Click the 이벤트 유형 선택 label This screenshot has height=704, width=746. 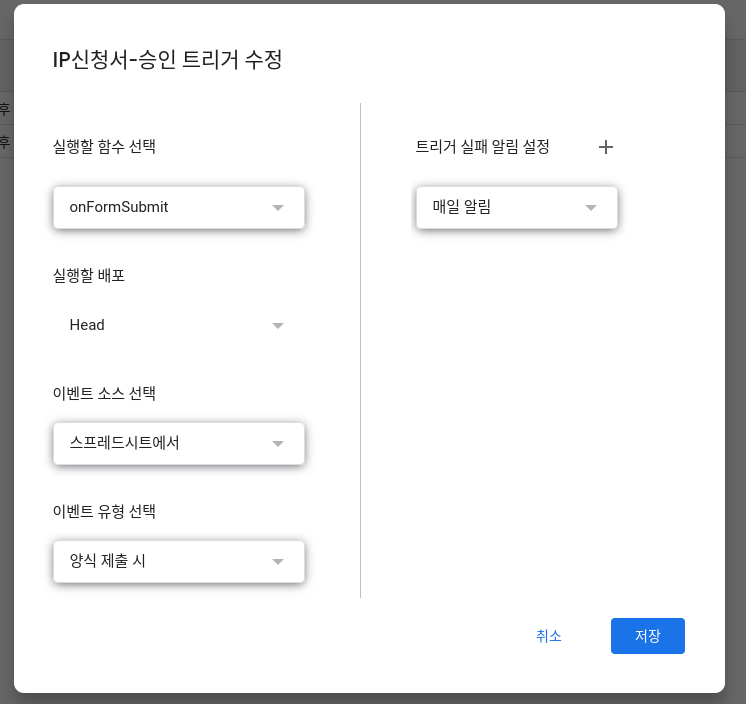click(104, 511)
